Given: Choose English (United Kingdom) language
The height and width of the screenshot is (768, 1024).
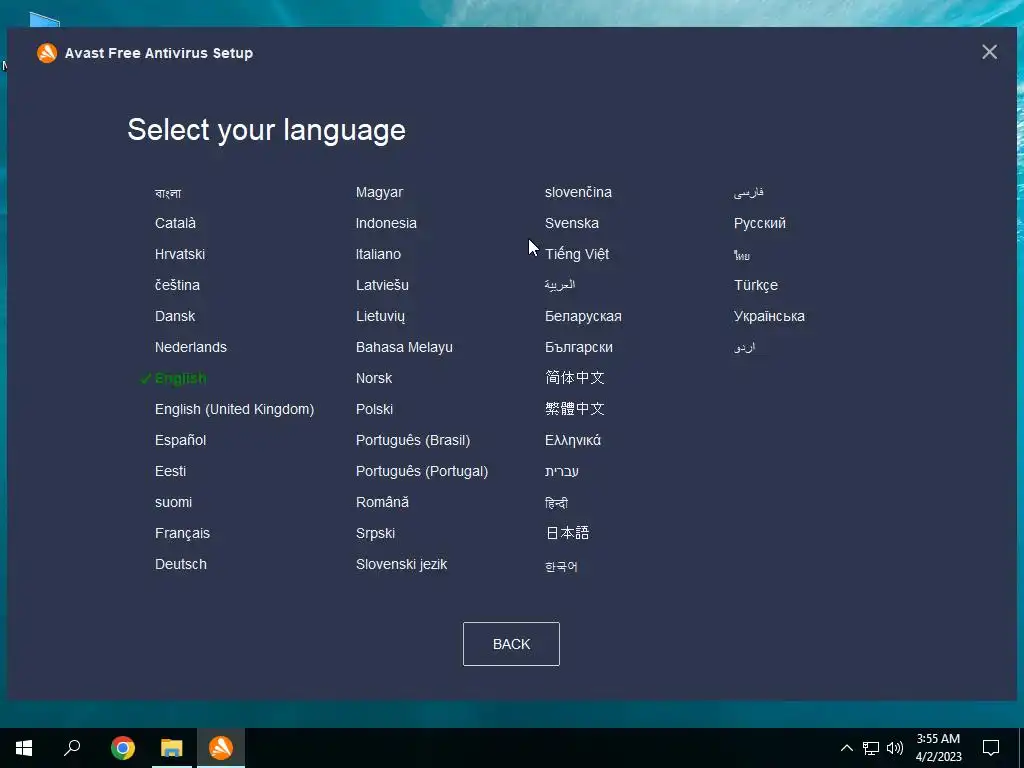Looking at the screenshot, I should click(x=234, y=409).
